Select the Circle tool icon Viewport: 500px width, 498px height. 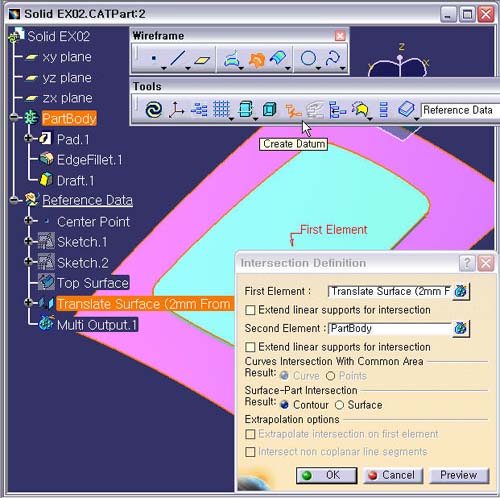308,58
